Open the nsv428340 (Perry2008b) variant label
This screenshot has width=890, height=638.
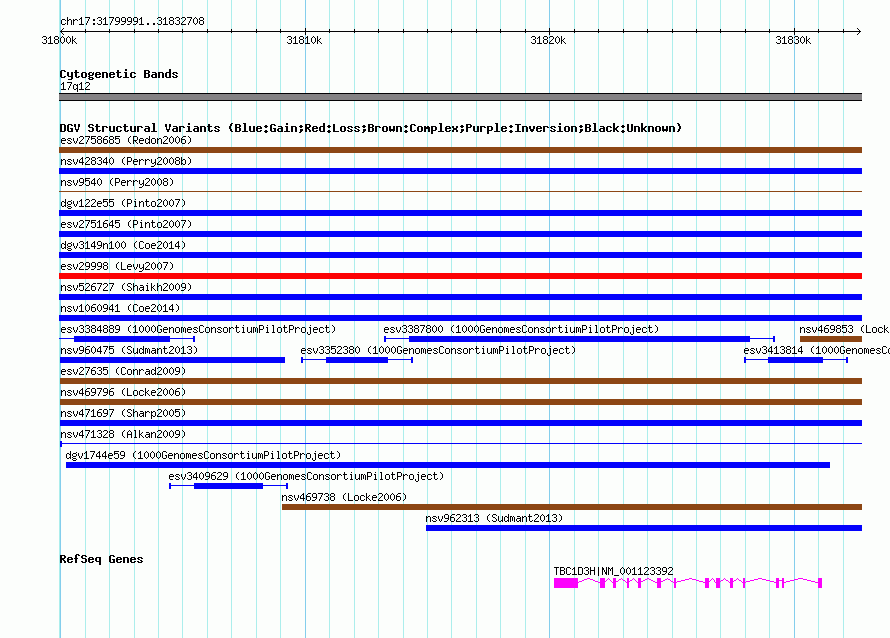pyautogui.click(x=126, y=161)
